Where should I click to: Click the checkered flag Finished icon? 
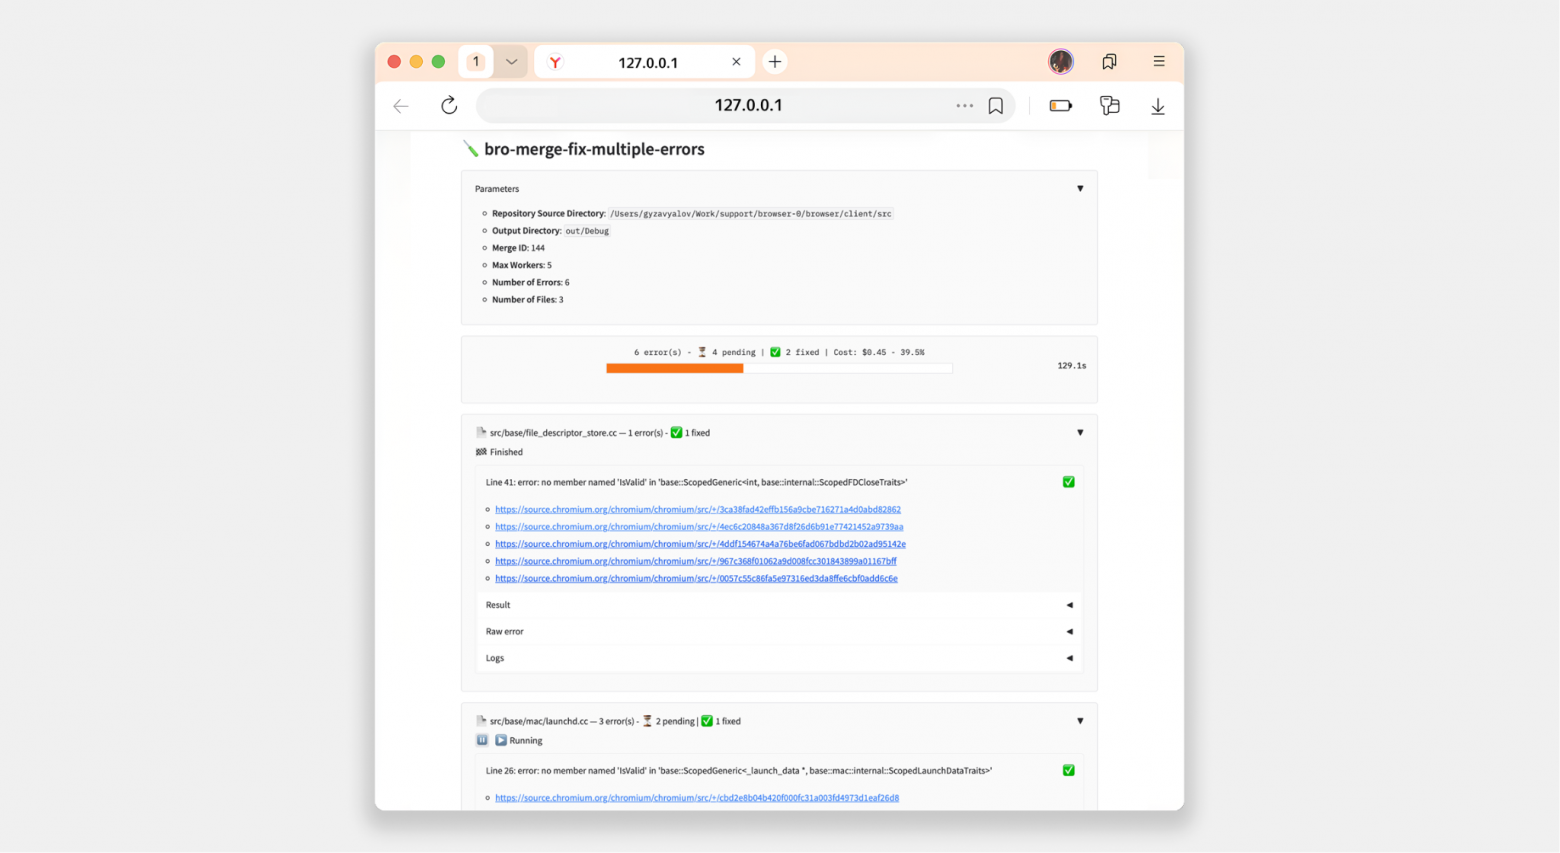[x=481, y=452]
